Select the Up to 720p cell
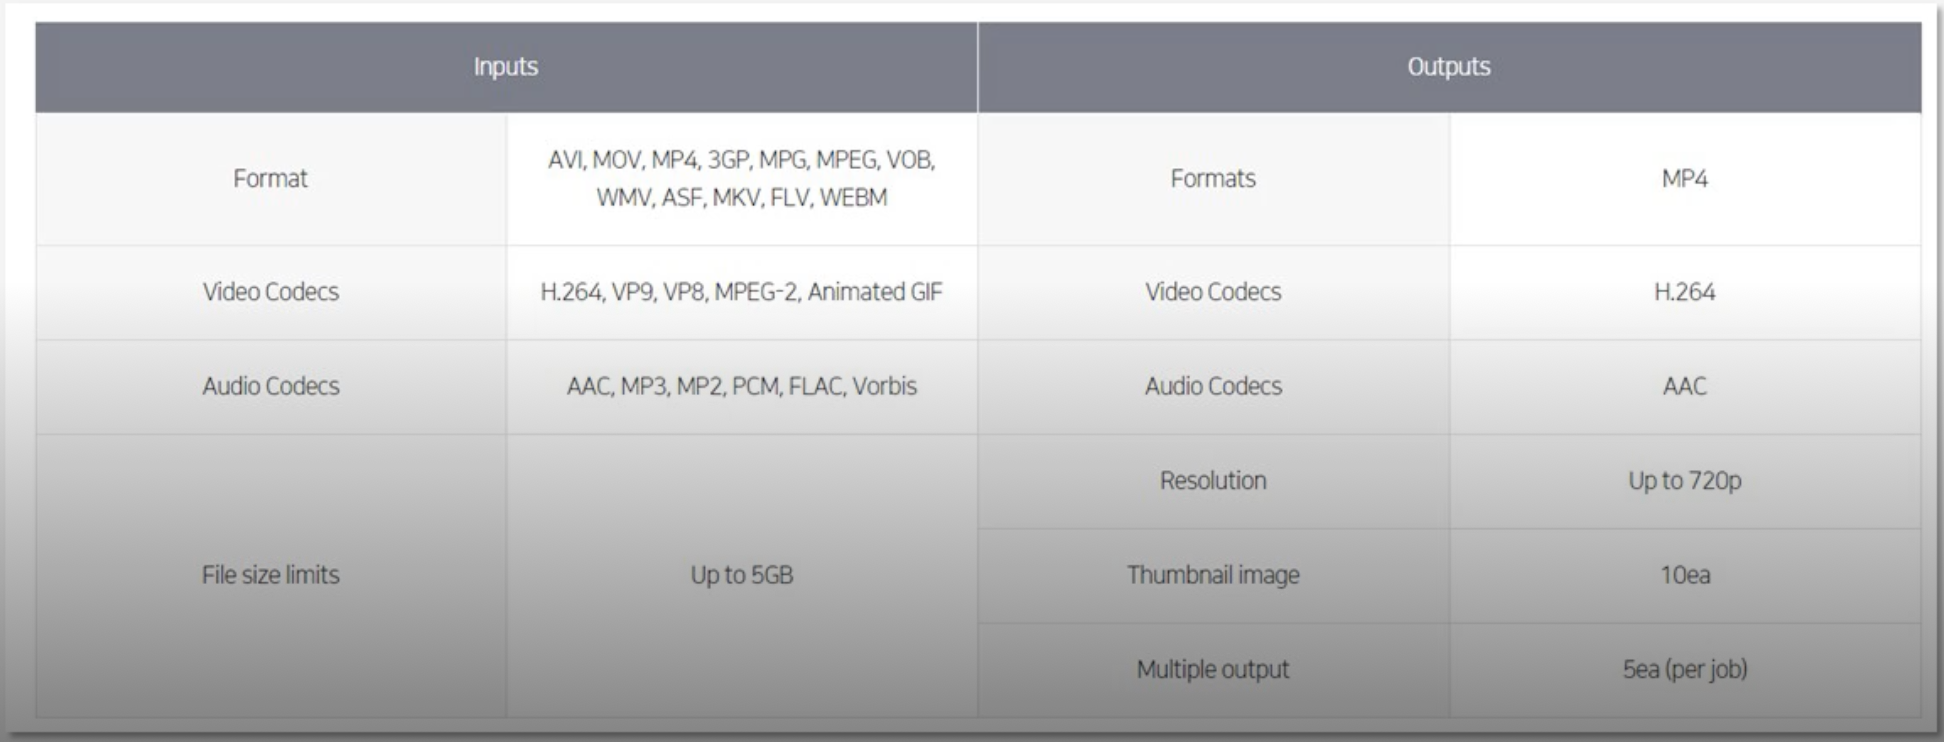The height and width of the screenshot is (742, 1944). pos(1684,481)
